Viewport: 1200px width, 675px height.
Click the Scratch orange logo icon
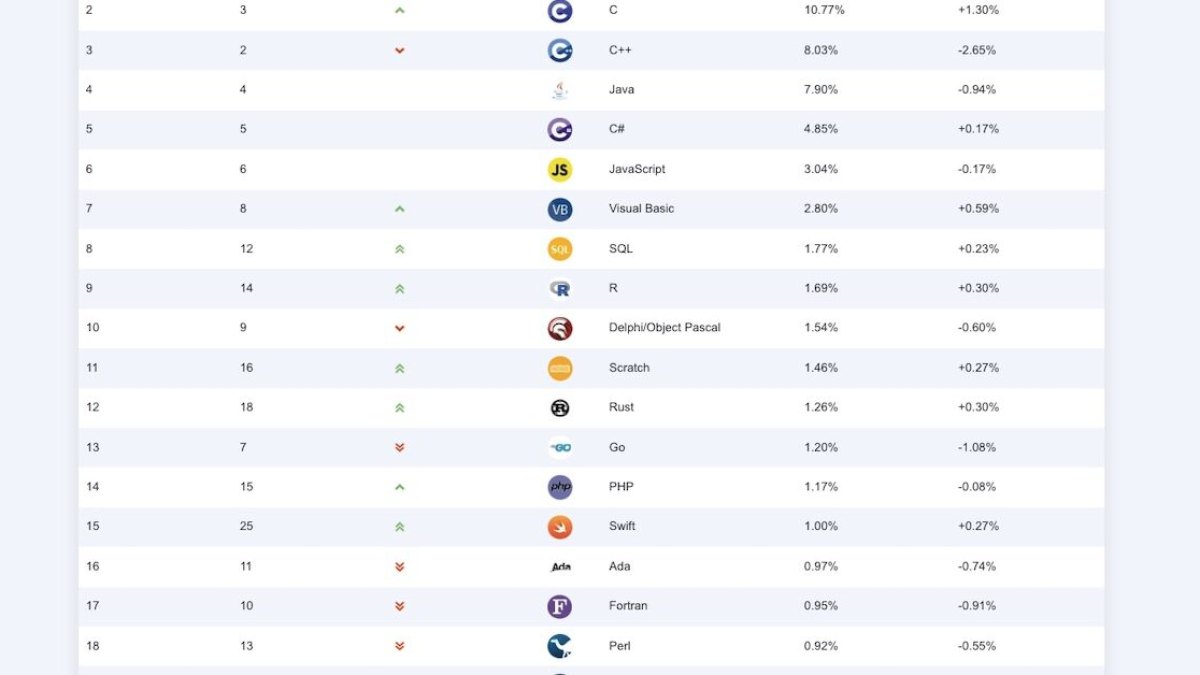coord(560,368)
